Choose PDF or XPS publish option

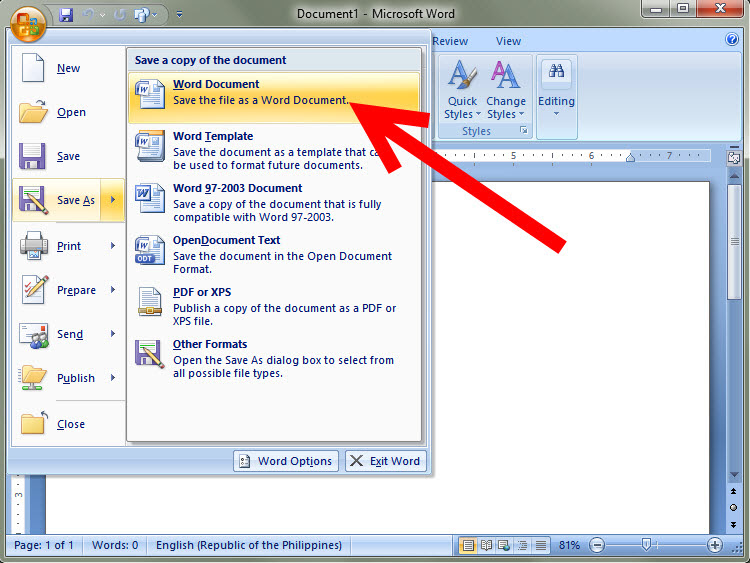(274, 307)
